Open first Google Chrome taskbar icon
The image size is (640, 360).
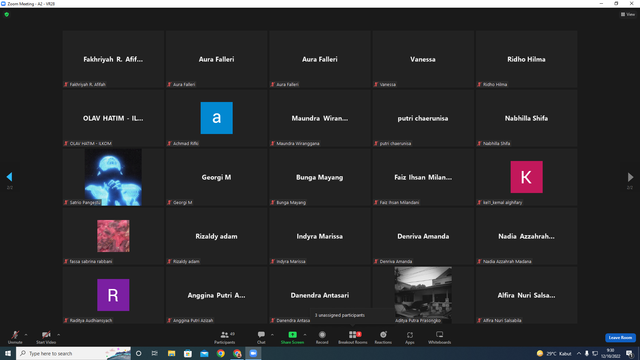pos(220,353)
